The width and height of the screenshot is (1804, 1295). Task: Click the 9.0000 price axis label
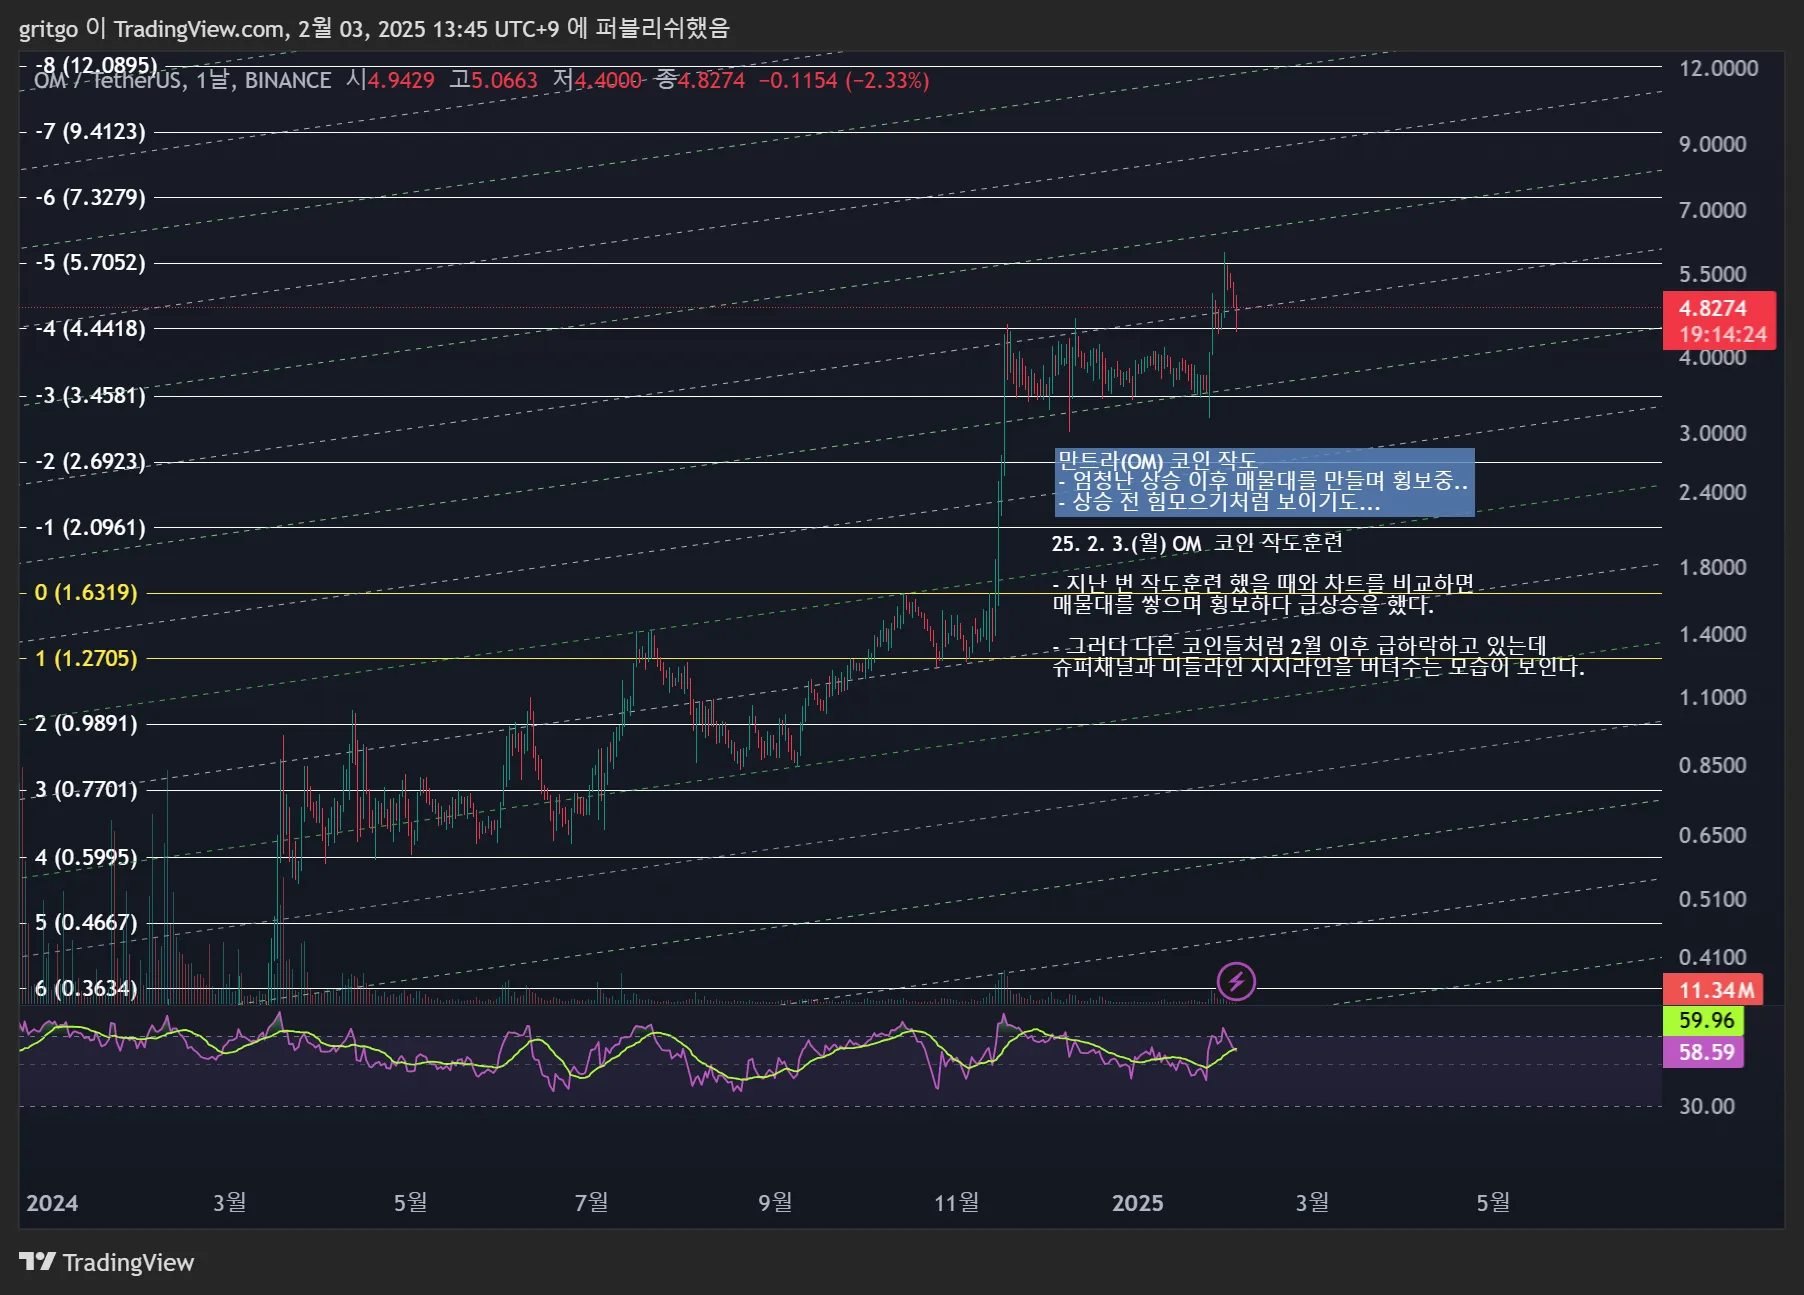pos(1712,144)
